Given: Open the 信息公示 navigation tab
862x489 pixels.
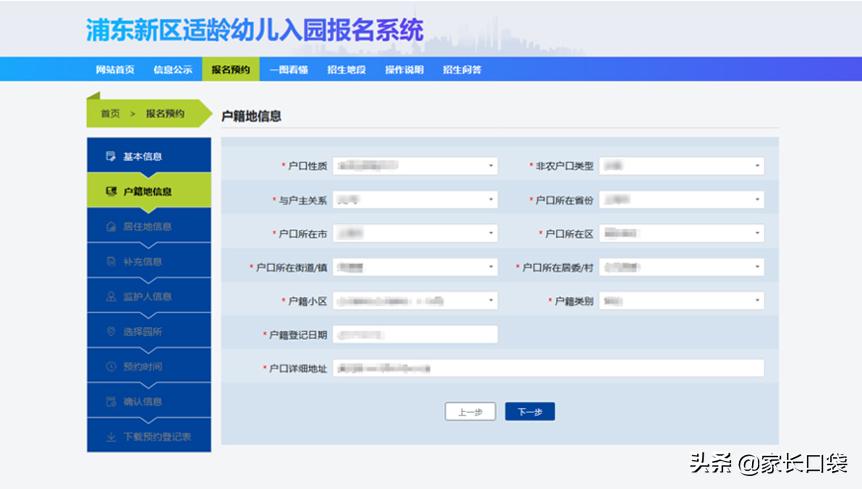Looking at the screenshot, I should (173, 70).
